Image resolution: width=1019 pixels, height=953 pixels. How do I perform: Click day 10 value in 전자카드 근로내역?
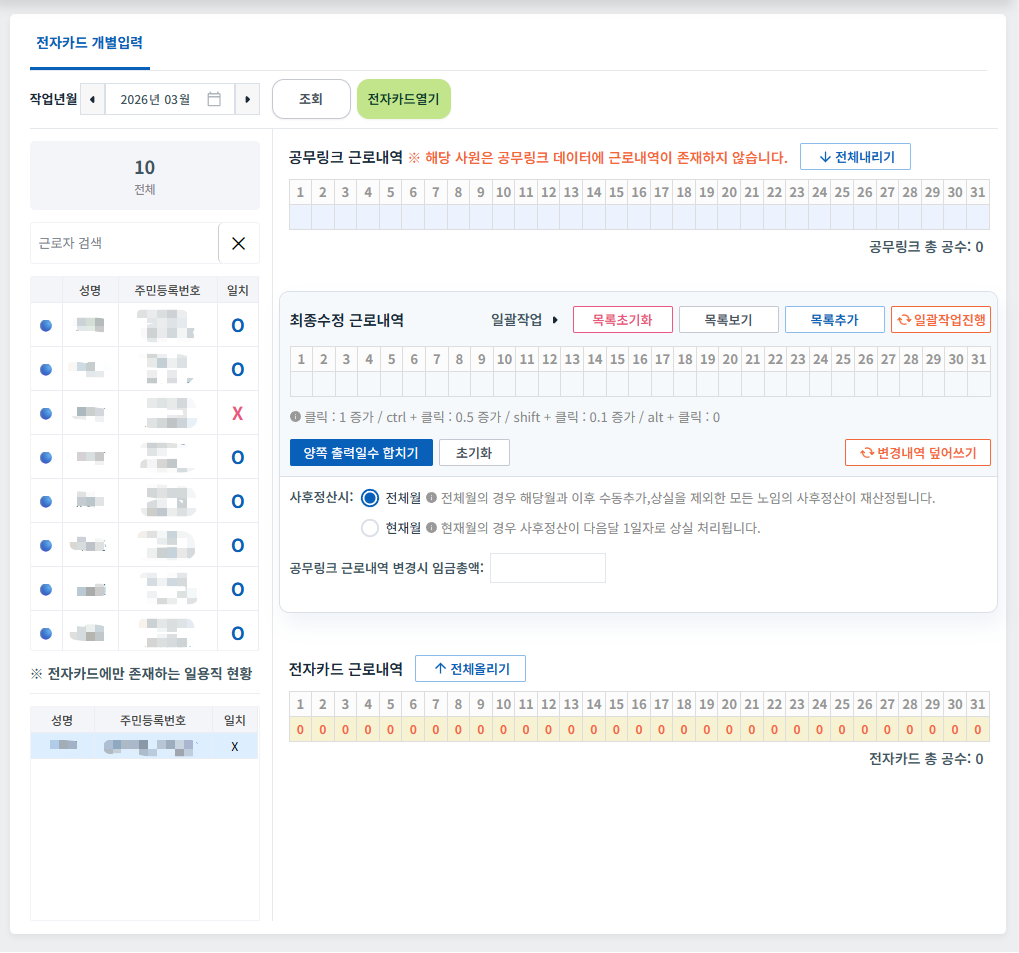(504, 729)
